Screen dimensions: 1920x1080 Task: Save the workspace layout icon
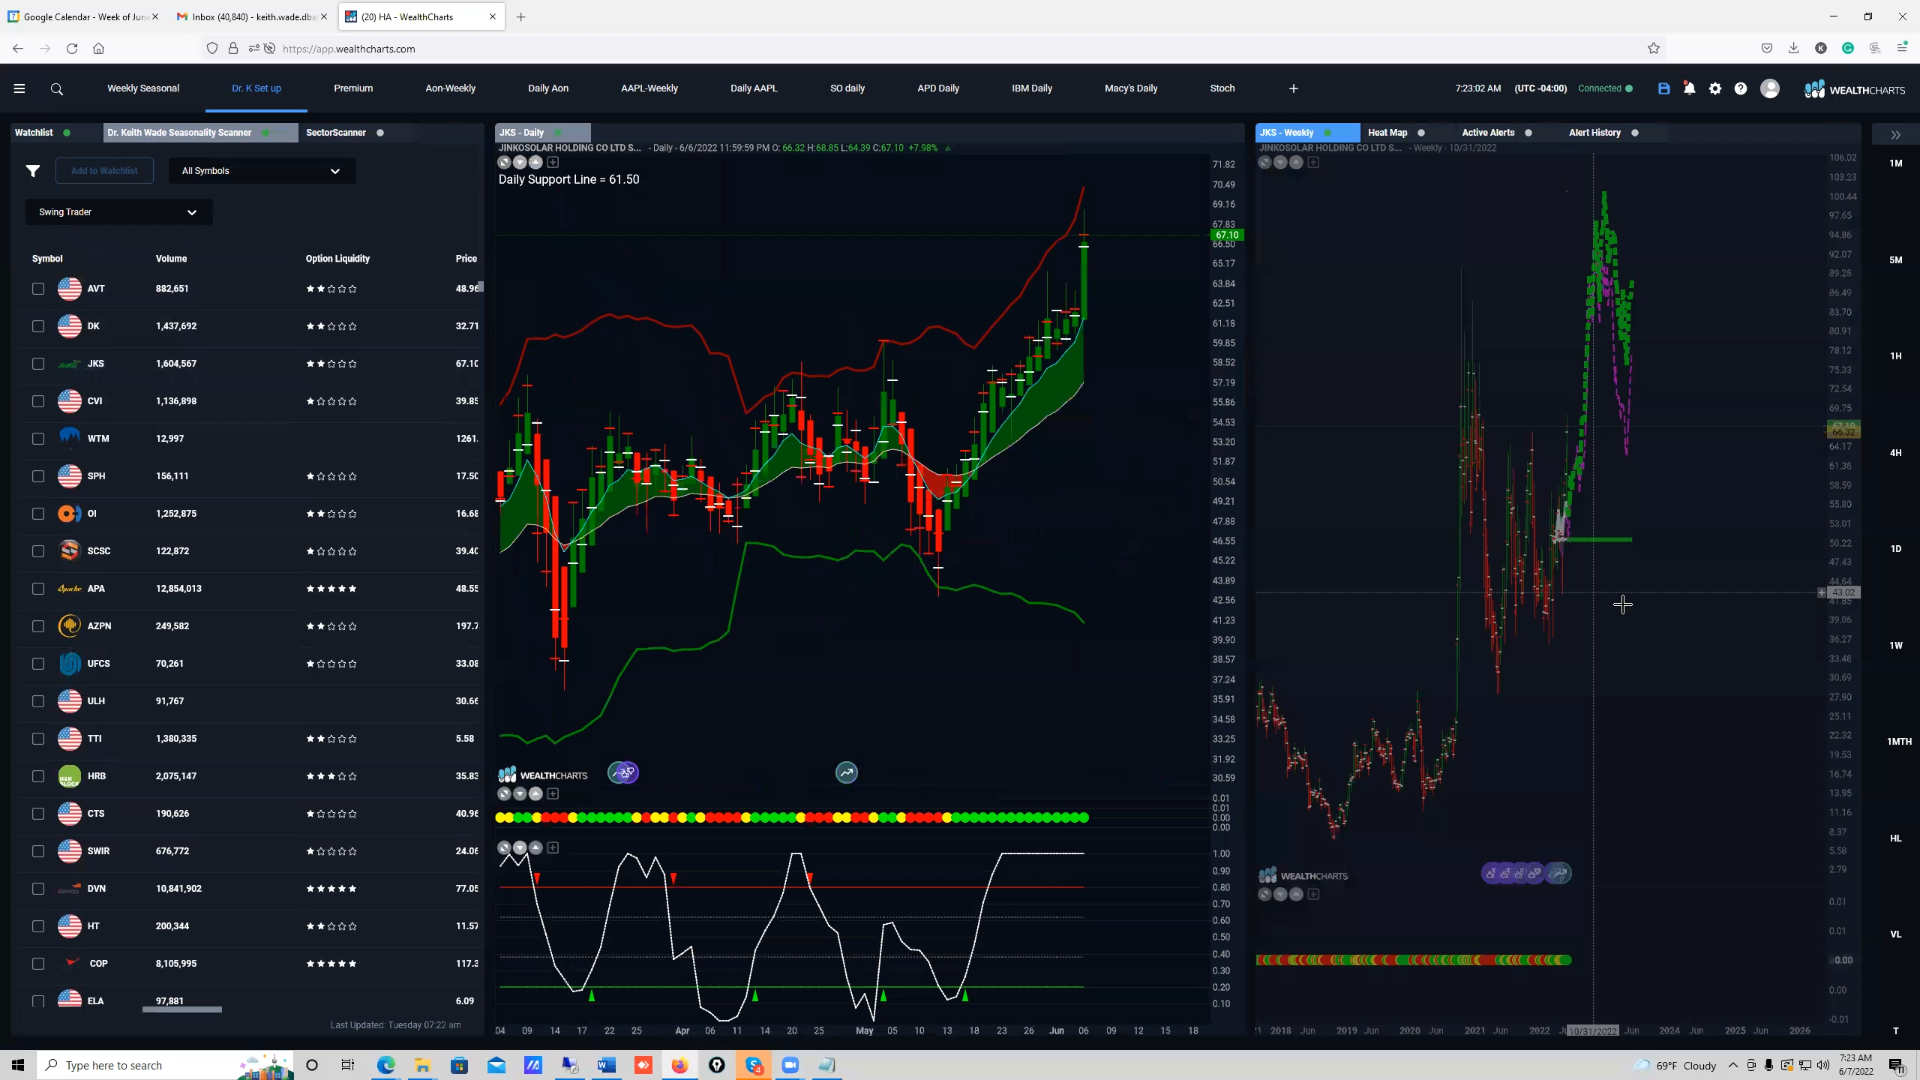1664,89
